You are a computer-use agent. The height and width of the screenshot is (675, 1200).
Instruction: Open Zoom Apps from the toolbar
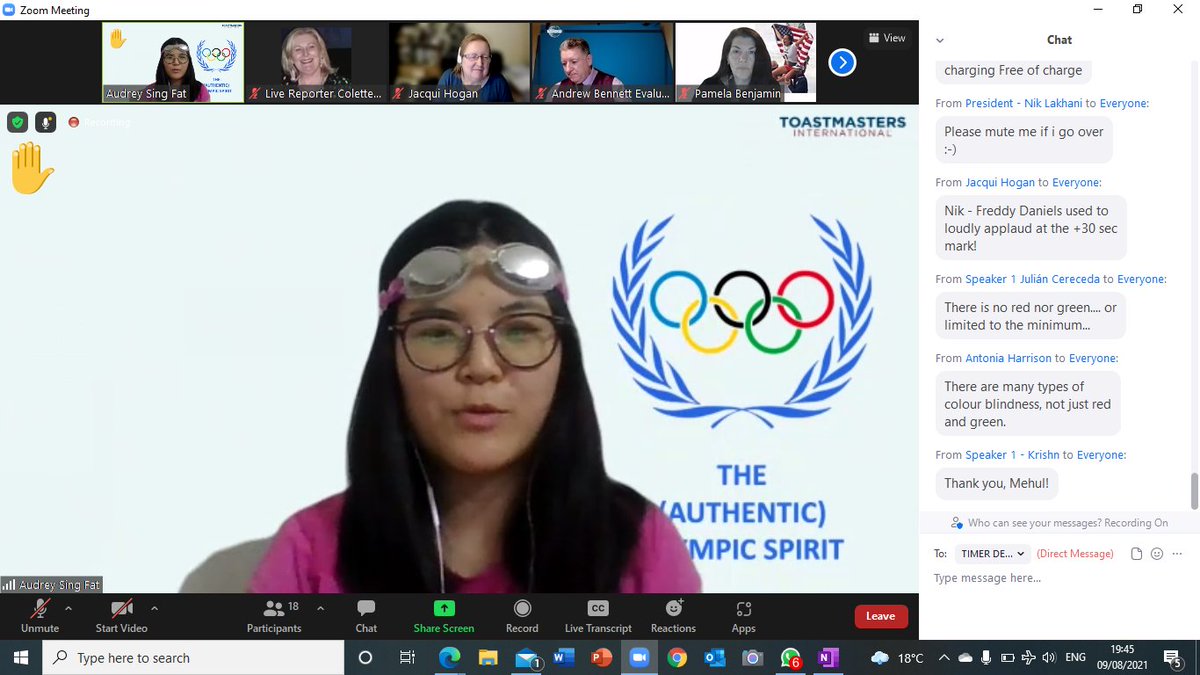(743, 615)
